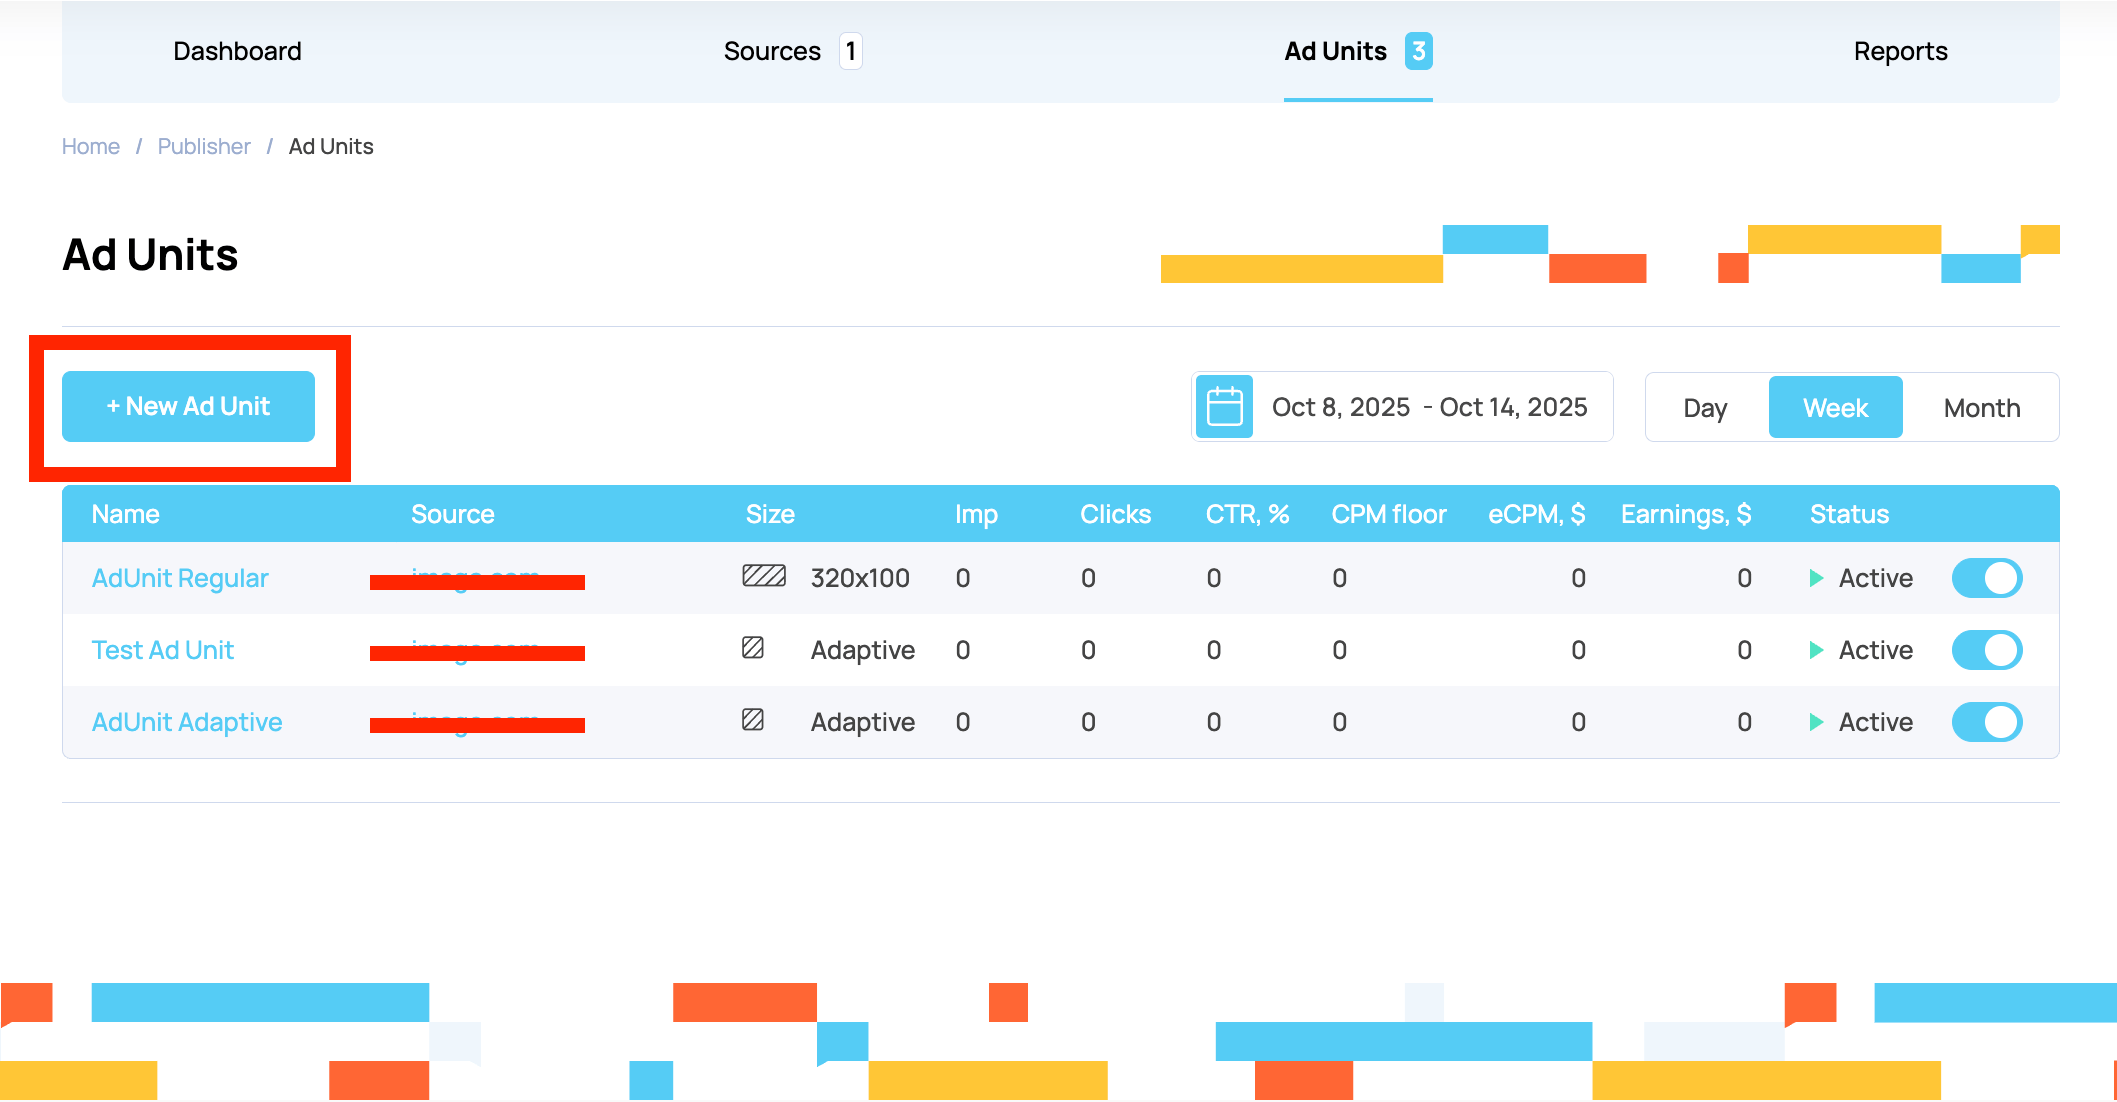Switch to Month view

1980,407
